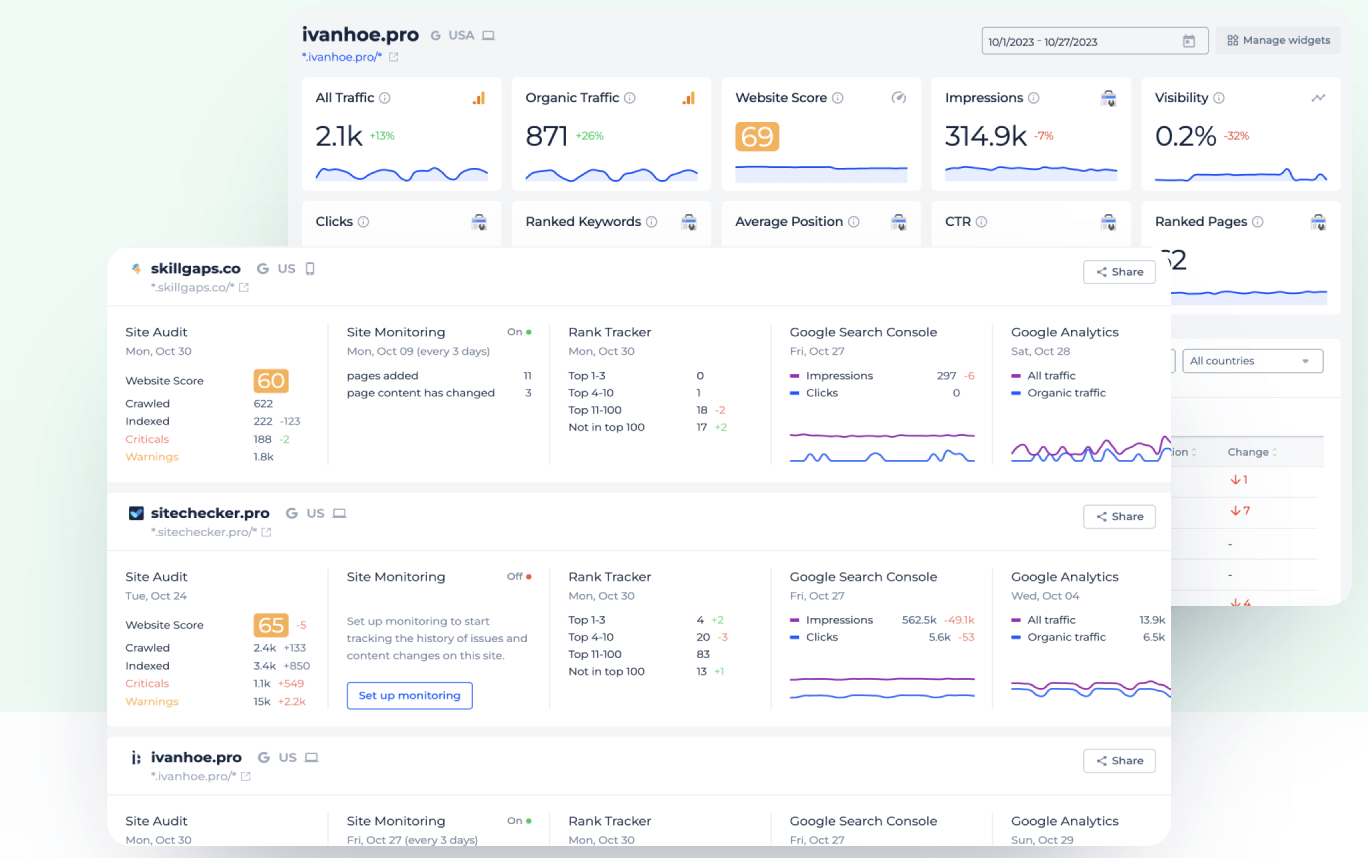Open calendar icon in date range field
This screenshot has width=1368, height=858.
(1188, 41)
